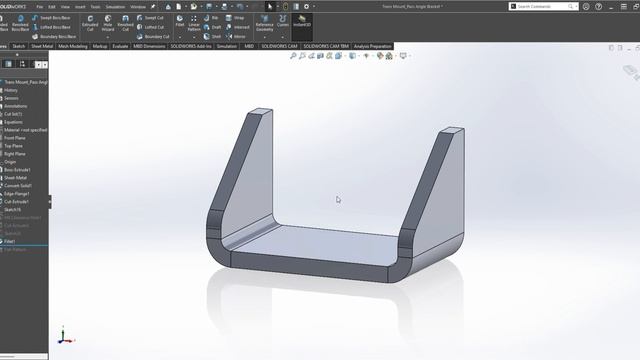Screen dimensions: 640x360
Task: Open the Hole Wizard tool
Action: coord(108,23)
